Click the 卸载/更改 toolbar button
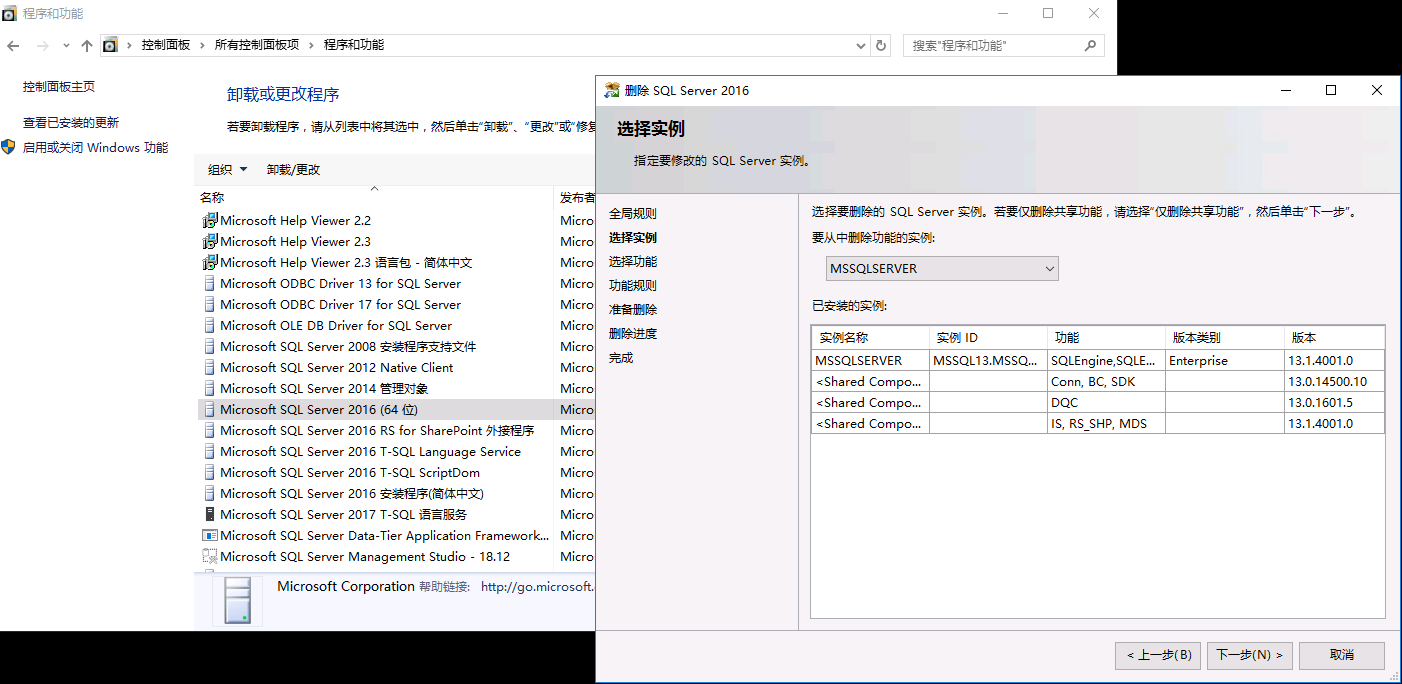The height and width of the screenshot is (684, 1402). (x=293, y=170)
